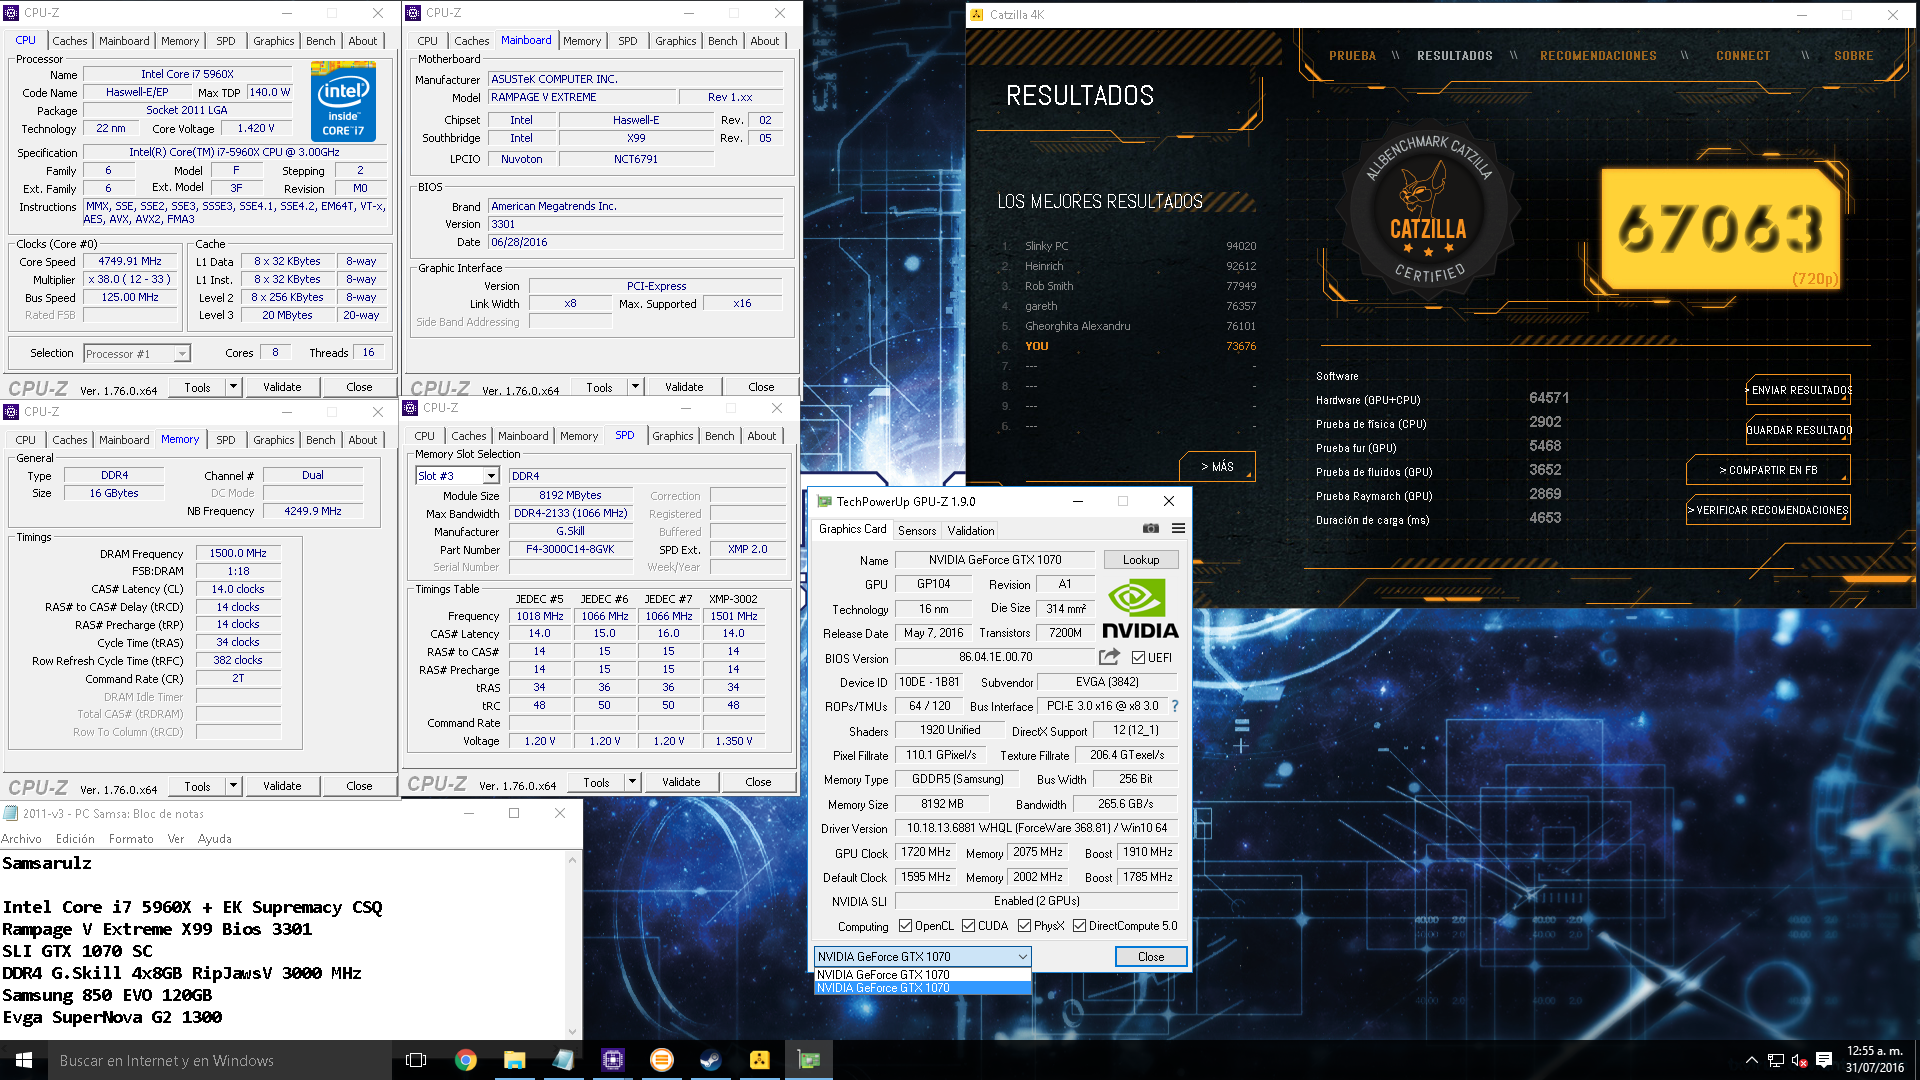Open the Caches tab in the CPU window
The height and width of the screenshot is (1080, 1920).
tap(69, 41)
